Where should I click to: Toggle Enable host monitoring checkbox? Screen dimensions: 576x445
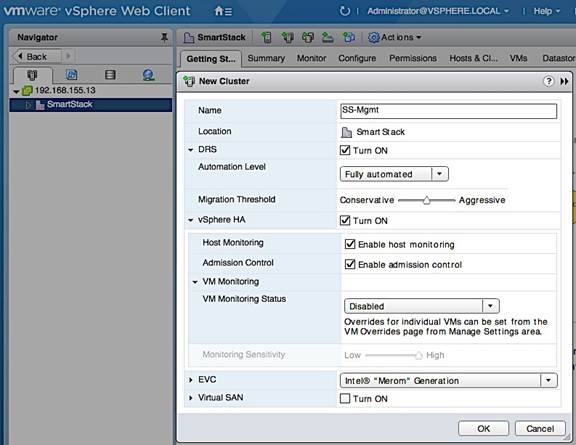coord(350,244)
